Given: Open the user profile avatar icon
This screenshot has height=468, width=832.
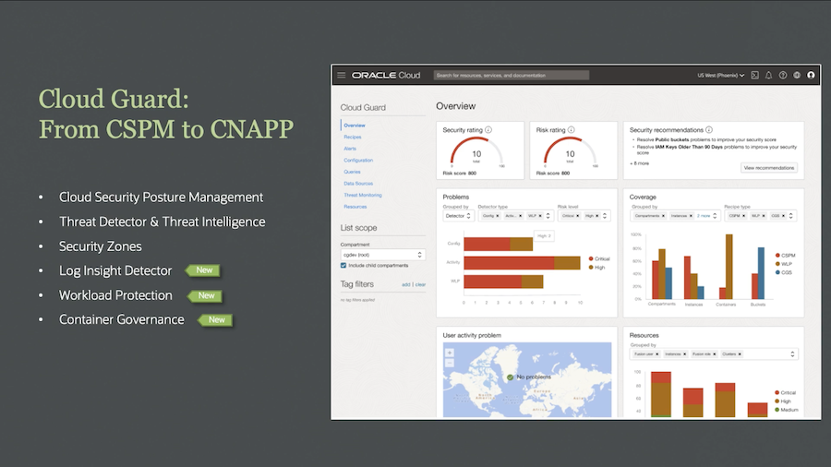Looking at the screenshot, I should (x=811, y=75).
